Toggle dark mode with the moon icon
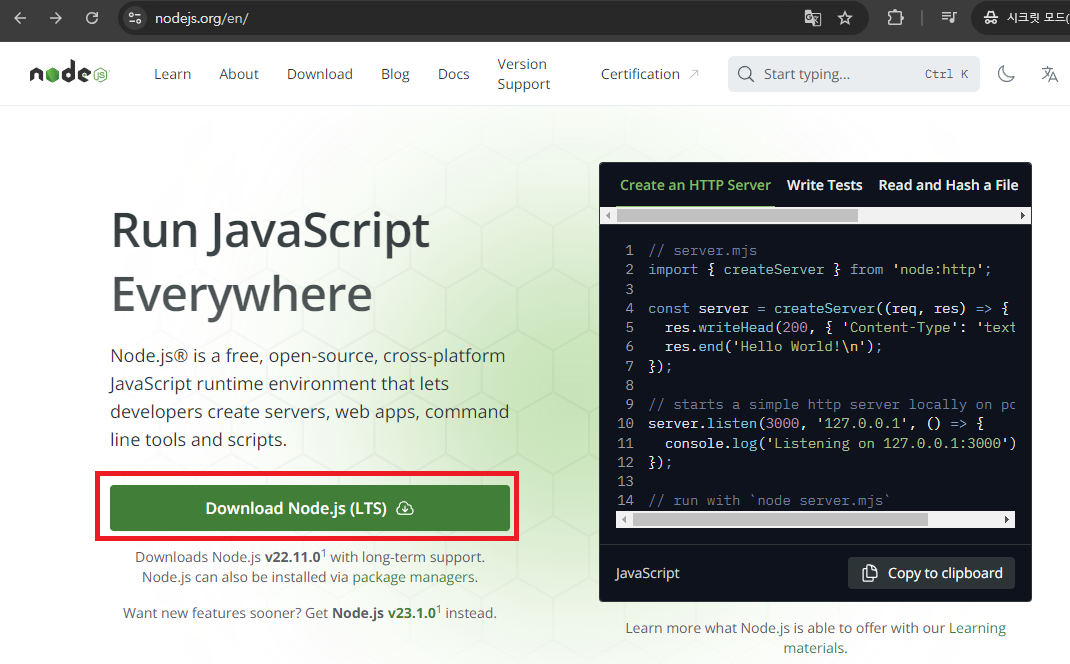 1006,74
